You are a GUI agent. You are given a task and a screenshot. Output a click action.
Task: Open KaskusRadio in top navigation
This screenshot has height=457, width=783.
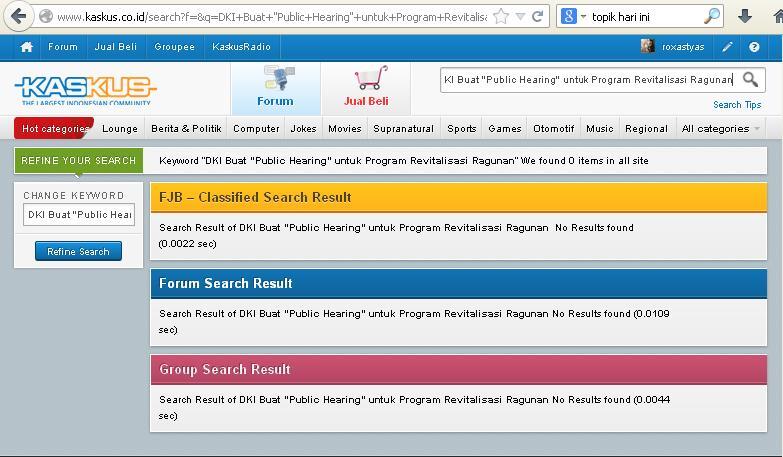click(241, 47)
